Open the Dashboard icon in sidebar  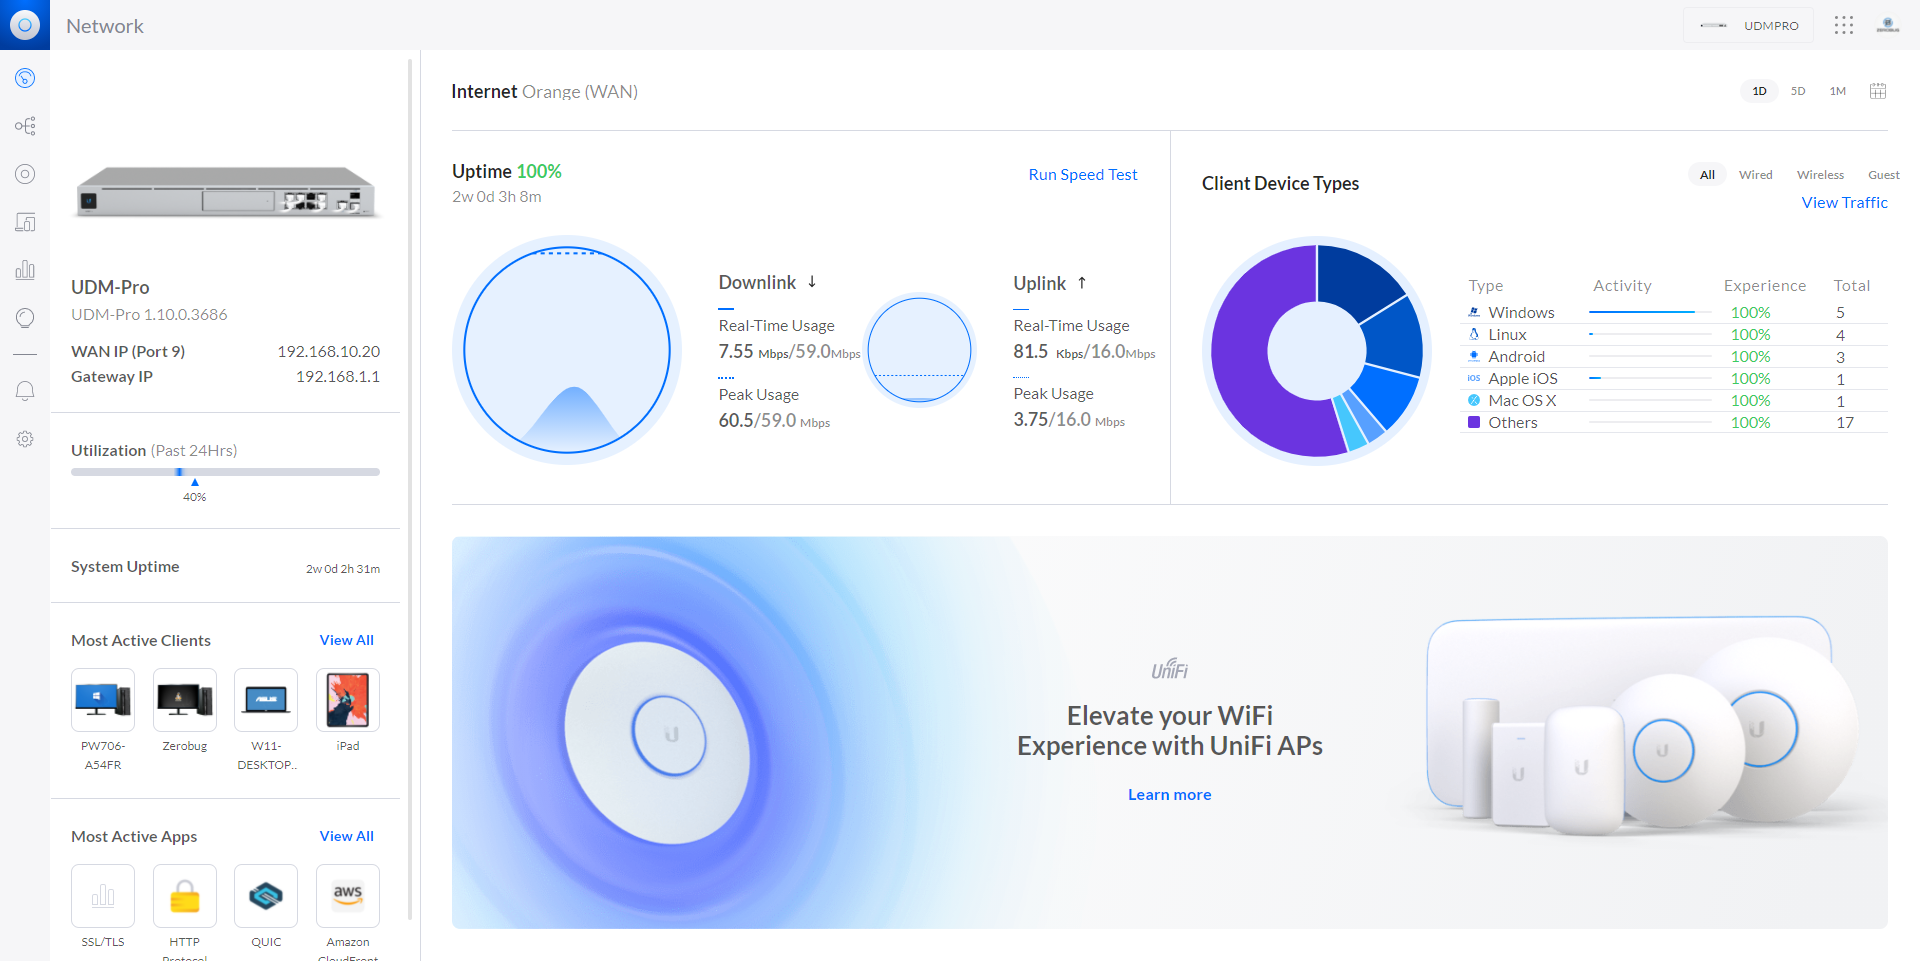click(25, 78)
